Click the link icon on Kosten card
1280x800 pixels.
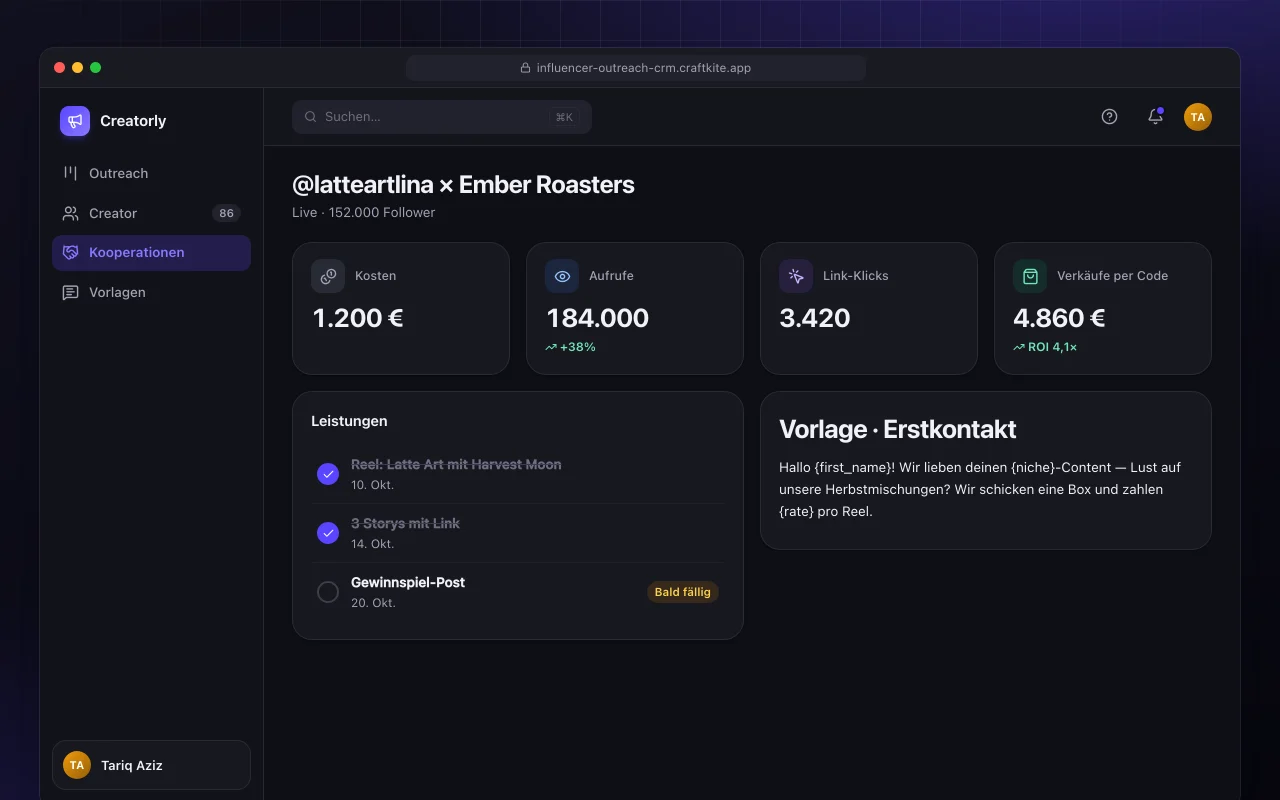(x=328, y=276)
